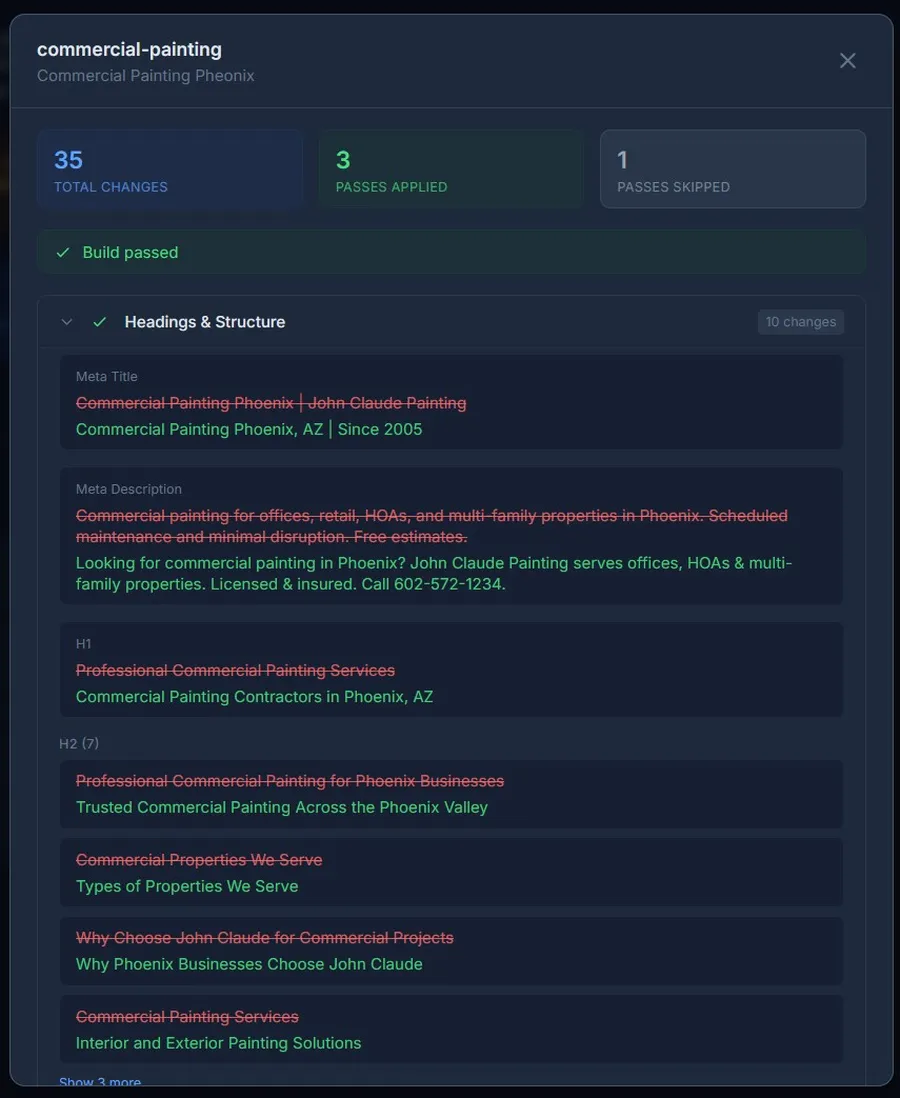This screenshot has height=1098, width=900.
Task: Close the commercial-painting dialog with the X
Action: 847,61
